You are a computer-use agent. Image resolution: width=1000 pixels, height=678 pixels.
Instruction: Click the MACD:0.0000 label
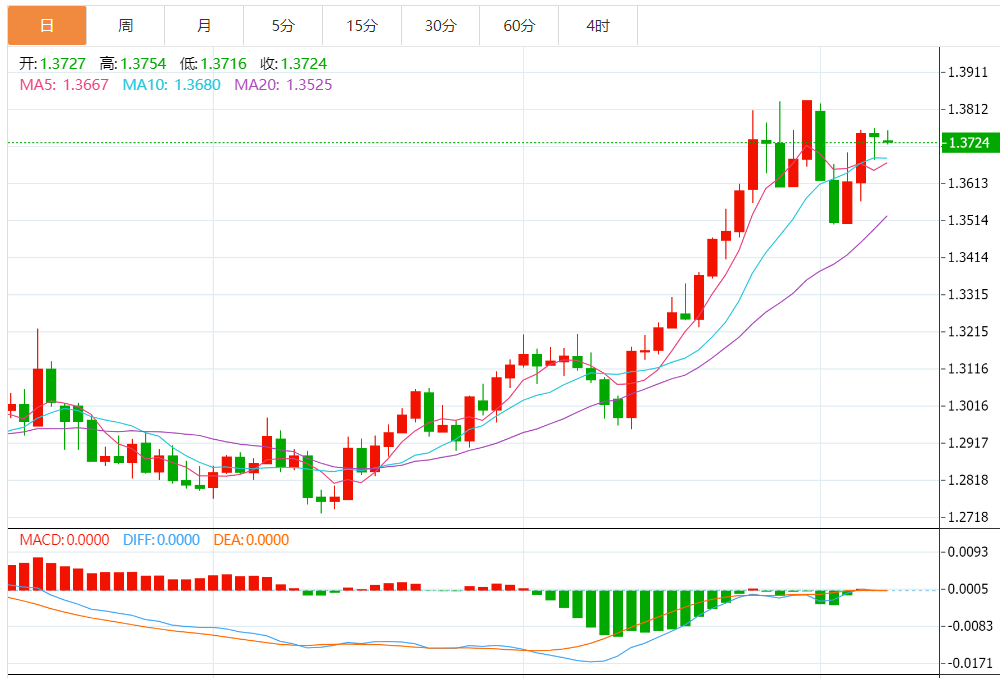[64, 540]
